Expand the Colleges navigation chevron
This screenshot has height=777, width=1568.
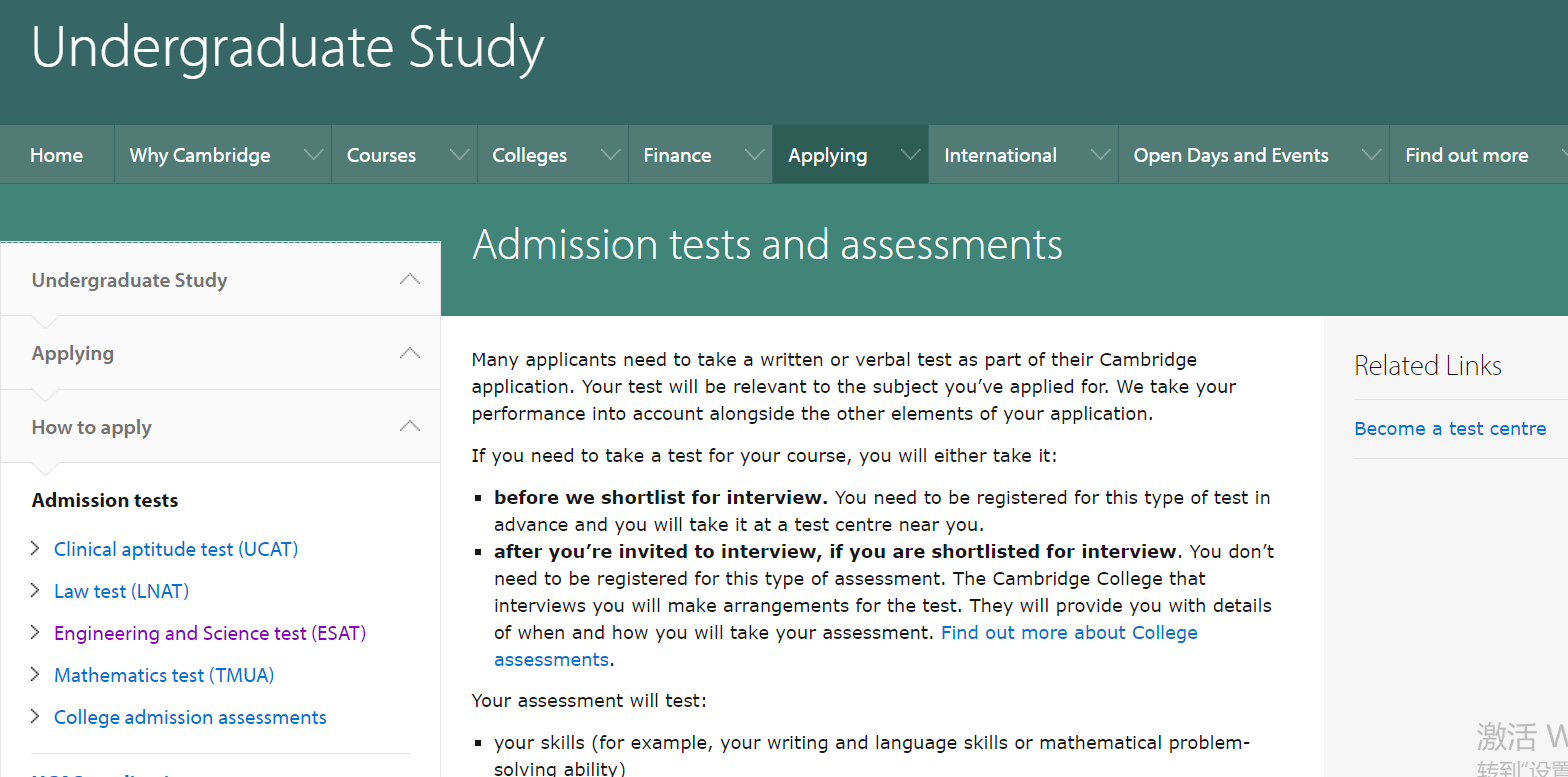[x=610, y=155]
